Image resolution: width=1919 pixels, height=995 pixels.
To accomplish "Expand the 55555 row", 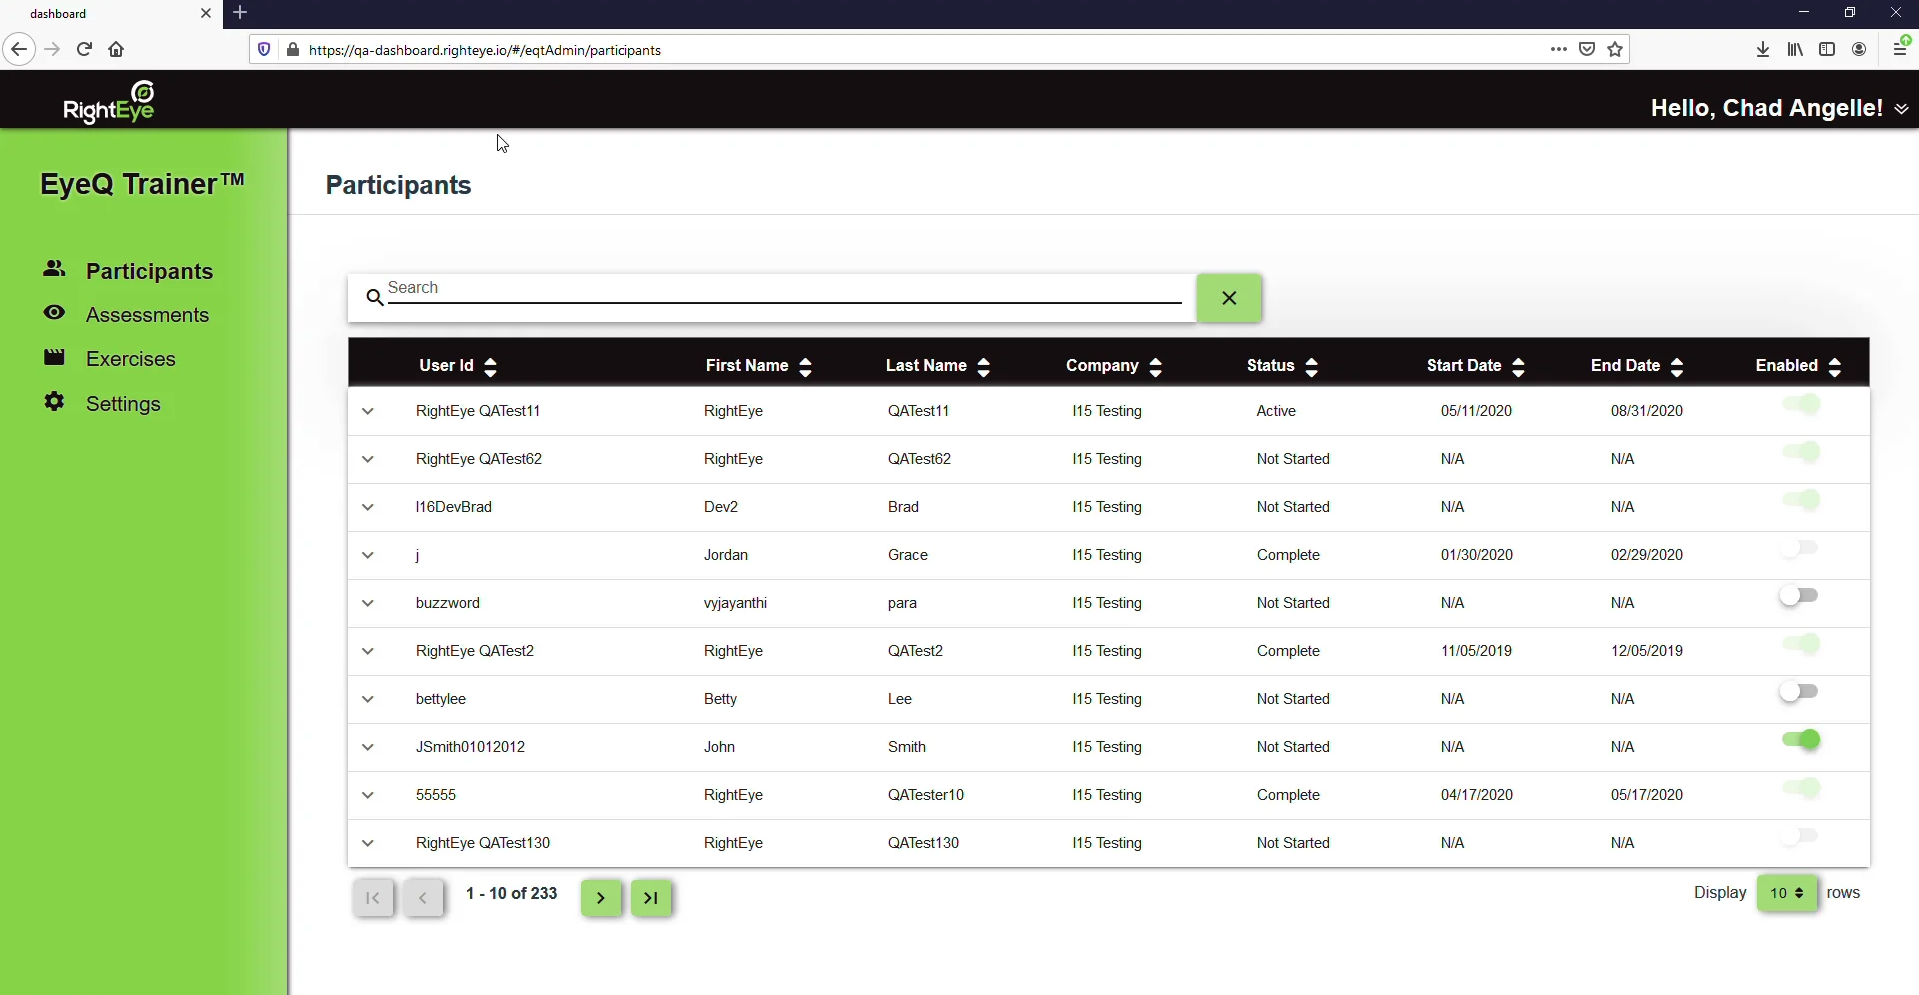I will coord(368,795).
